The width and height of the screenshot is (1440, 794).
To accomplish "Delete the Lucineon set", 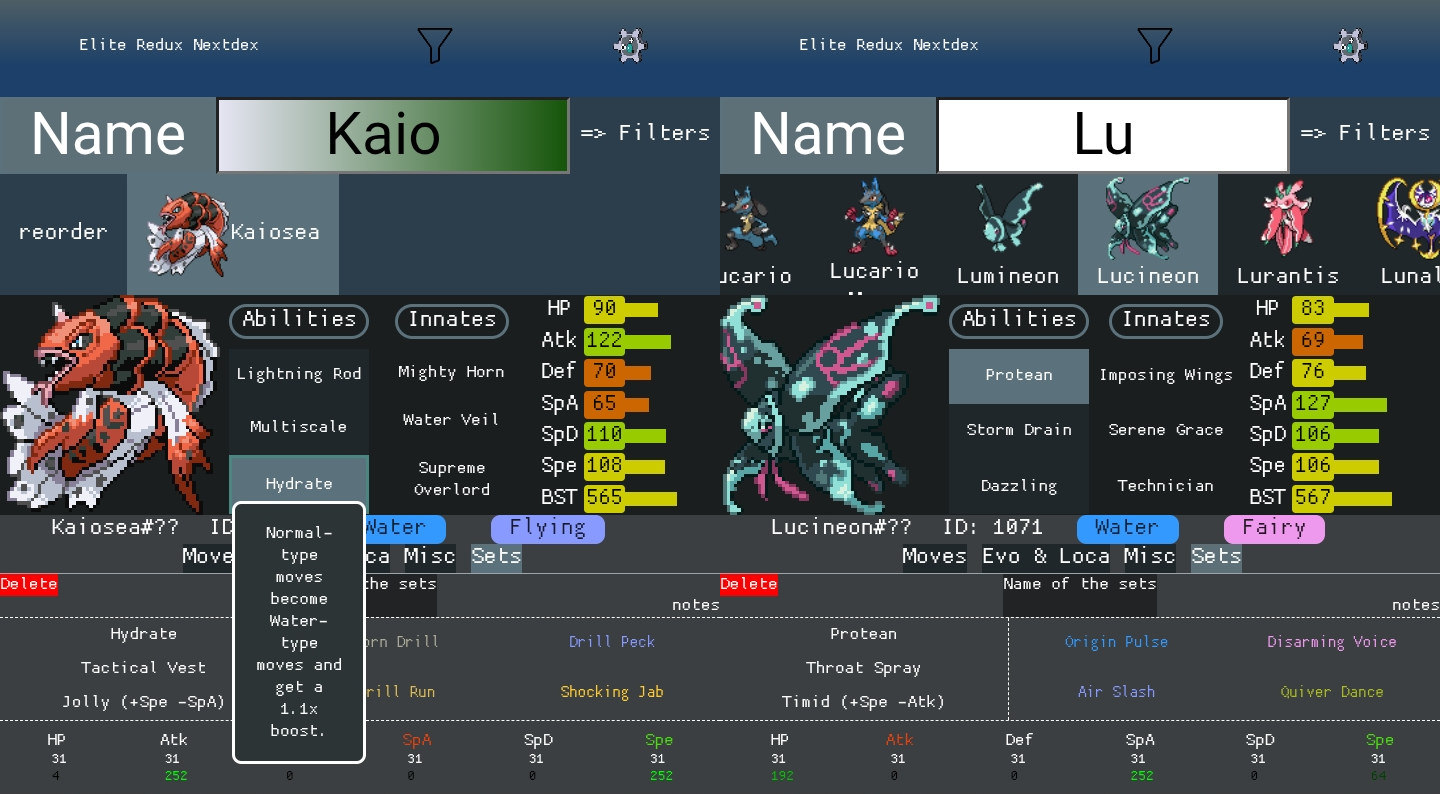I will (x=748, y=584).
